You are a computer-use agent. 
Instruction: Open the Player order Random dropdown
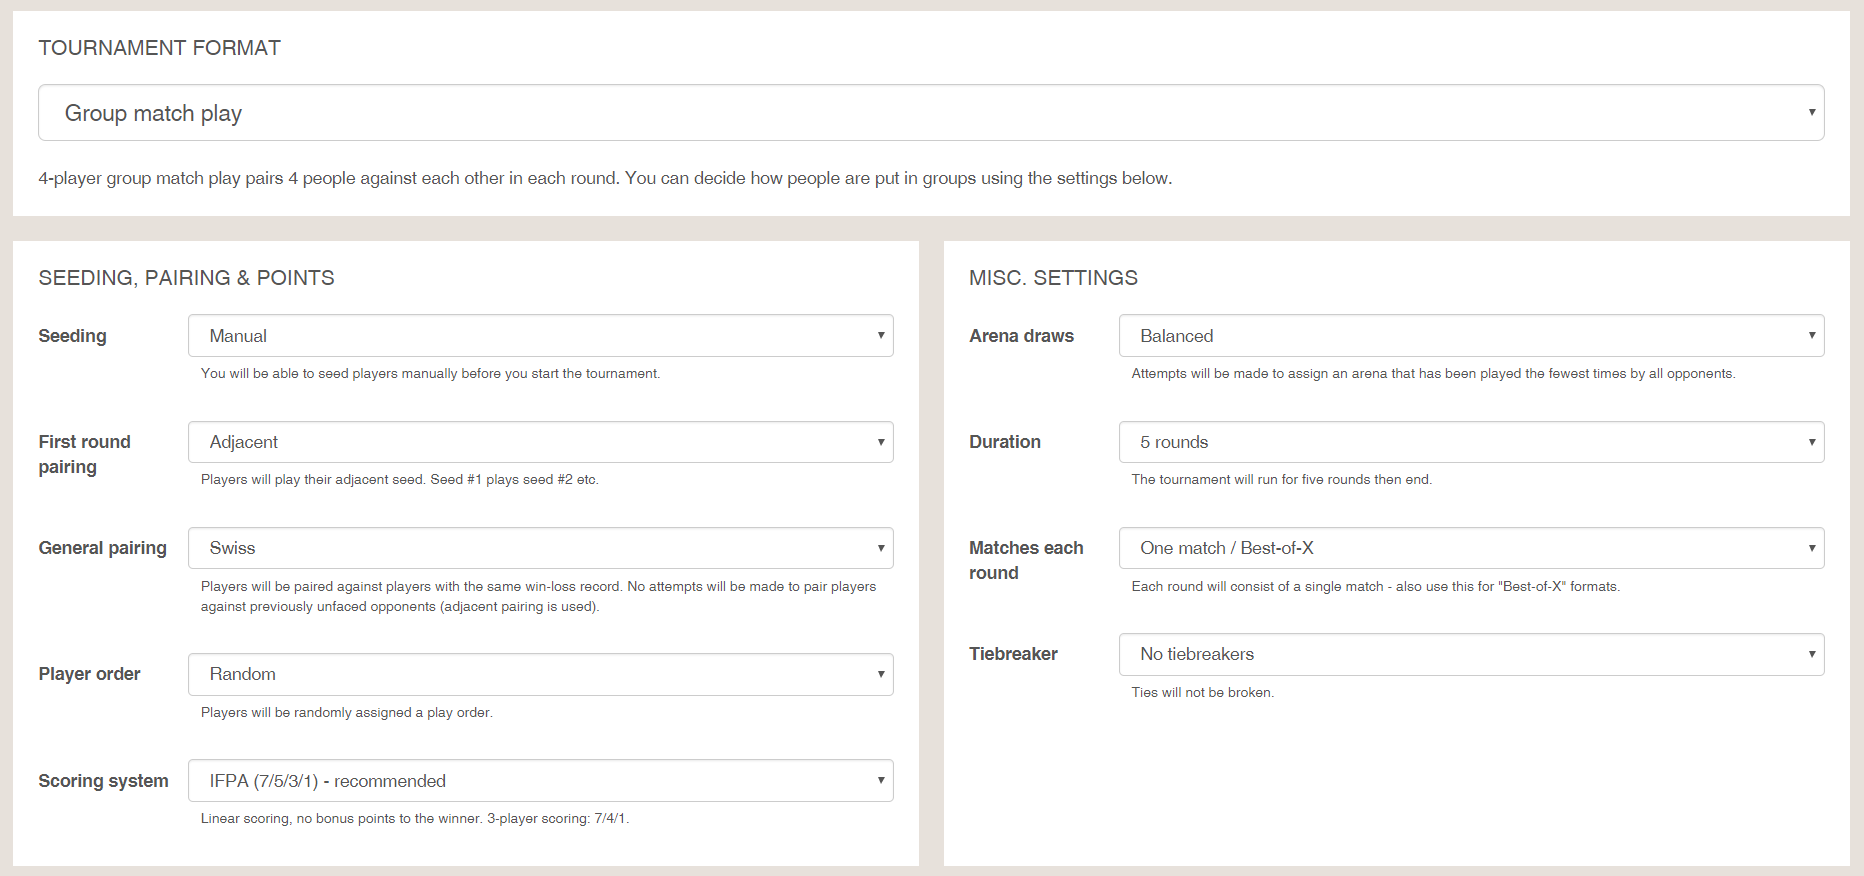click(540, 674)
